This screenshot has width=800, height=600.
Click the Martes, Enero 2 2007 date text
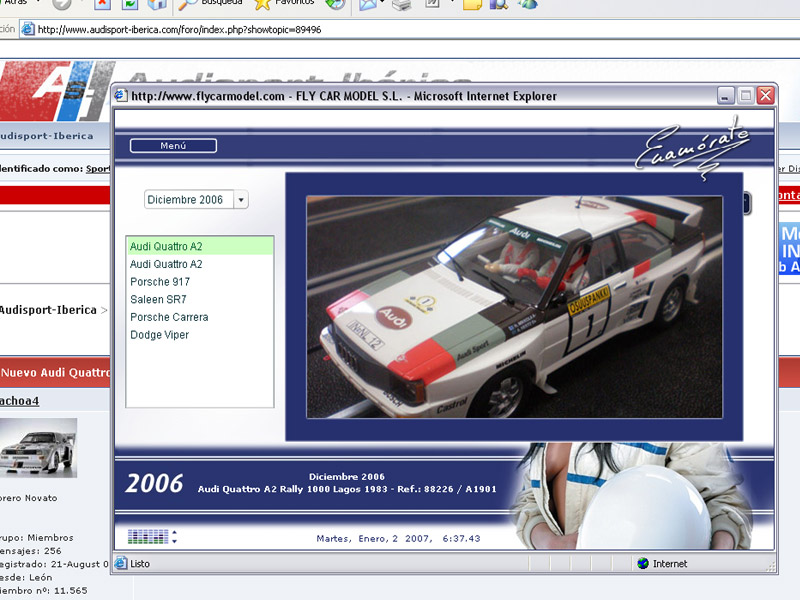[398, 538]
